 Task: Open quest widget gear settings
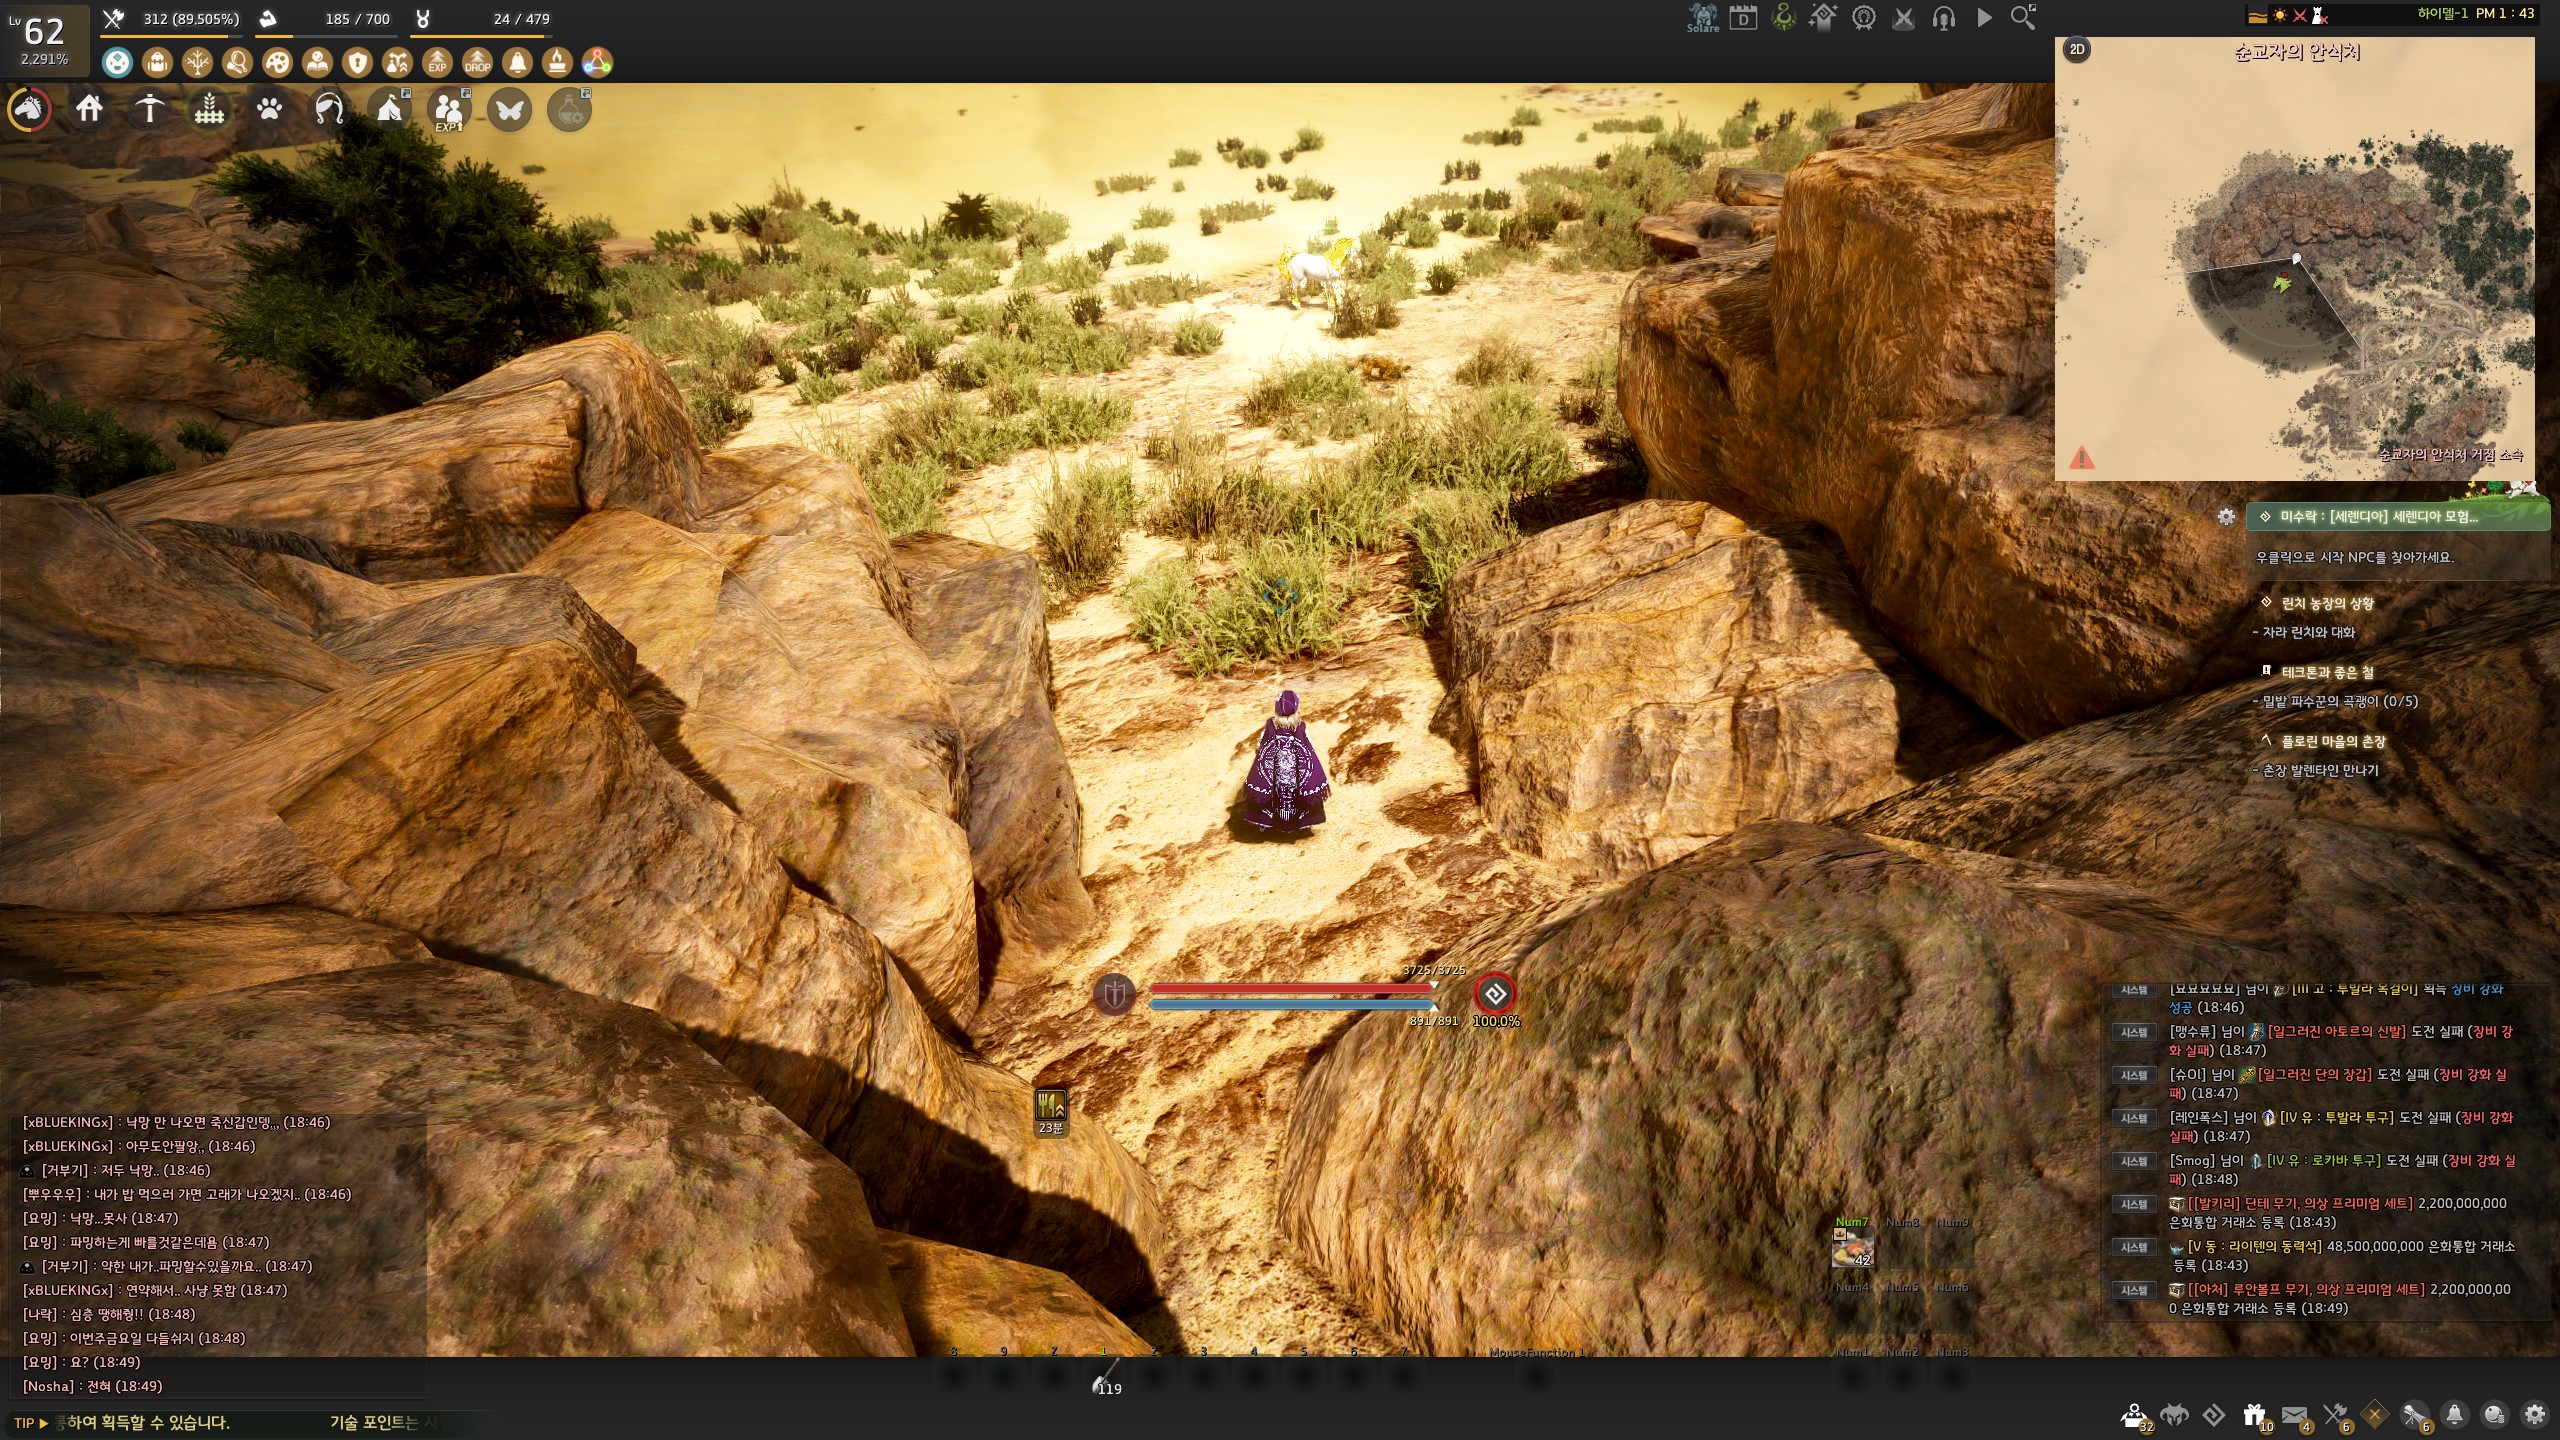coord(2226,517)
